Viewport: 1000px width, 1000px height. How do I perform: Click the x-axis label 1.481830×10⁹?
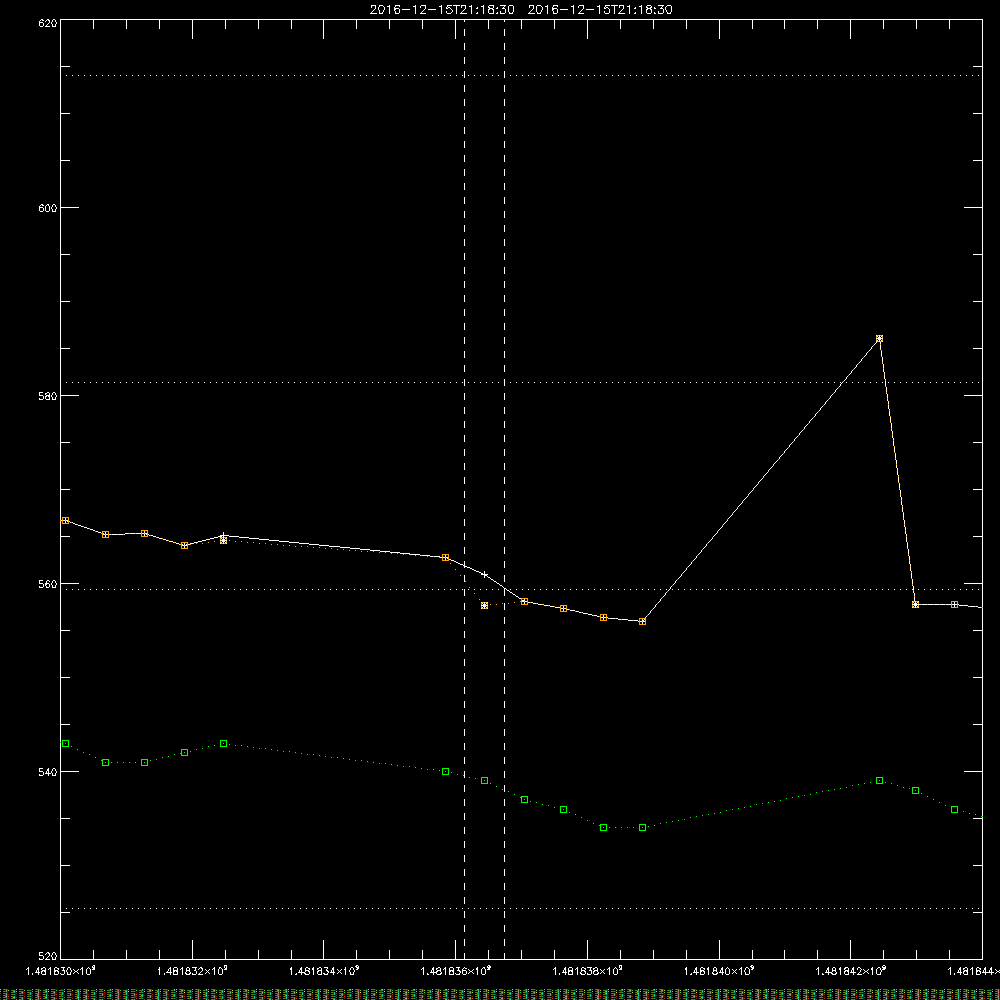(x=61, y=971)
